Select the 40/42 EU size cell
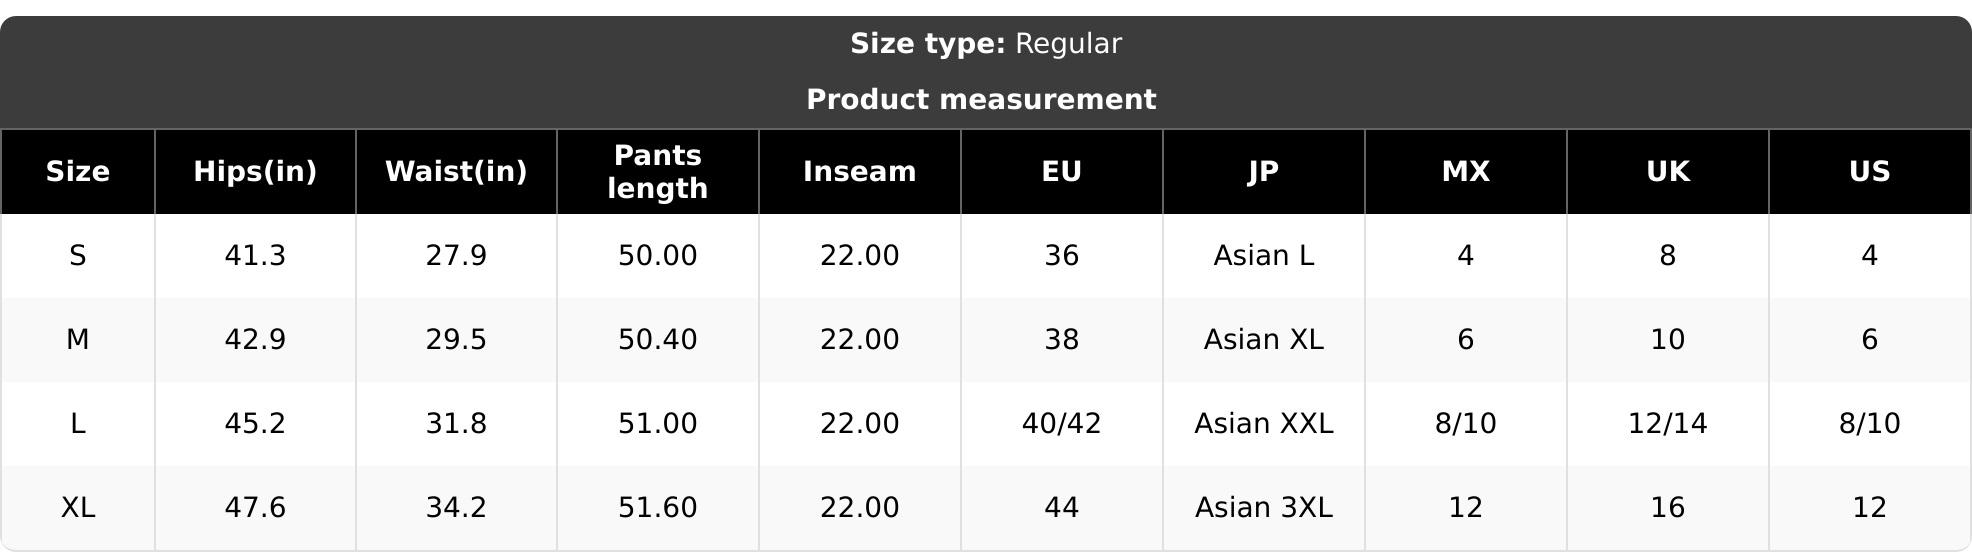 point(1062,424)
